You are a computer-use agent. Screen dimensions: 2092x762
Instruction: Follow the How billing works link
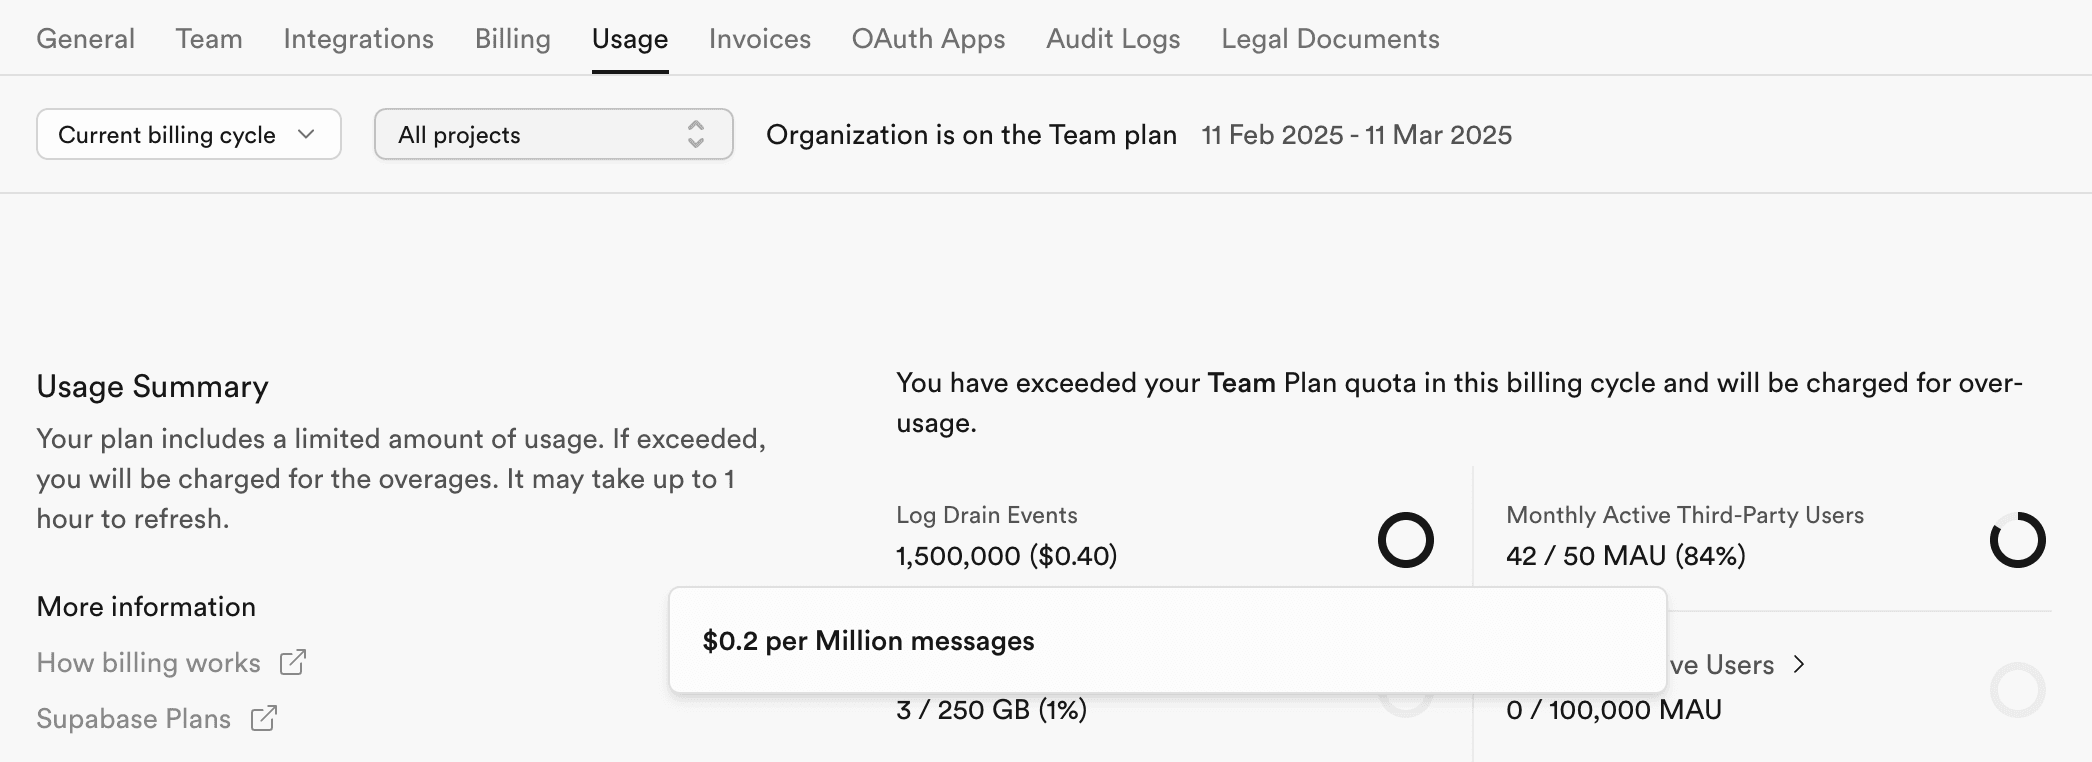[148, 662]
